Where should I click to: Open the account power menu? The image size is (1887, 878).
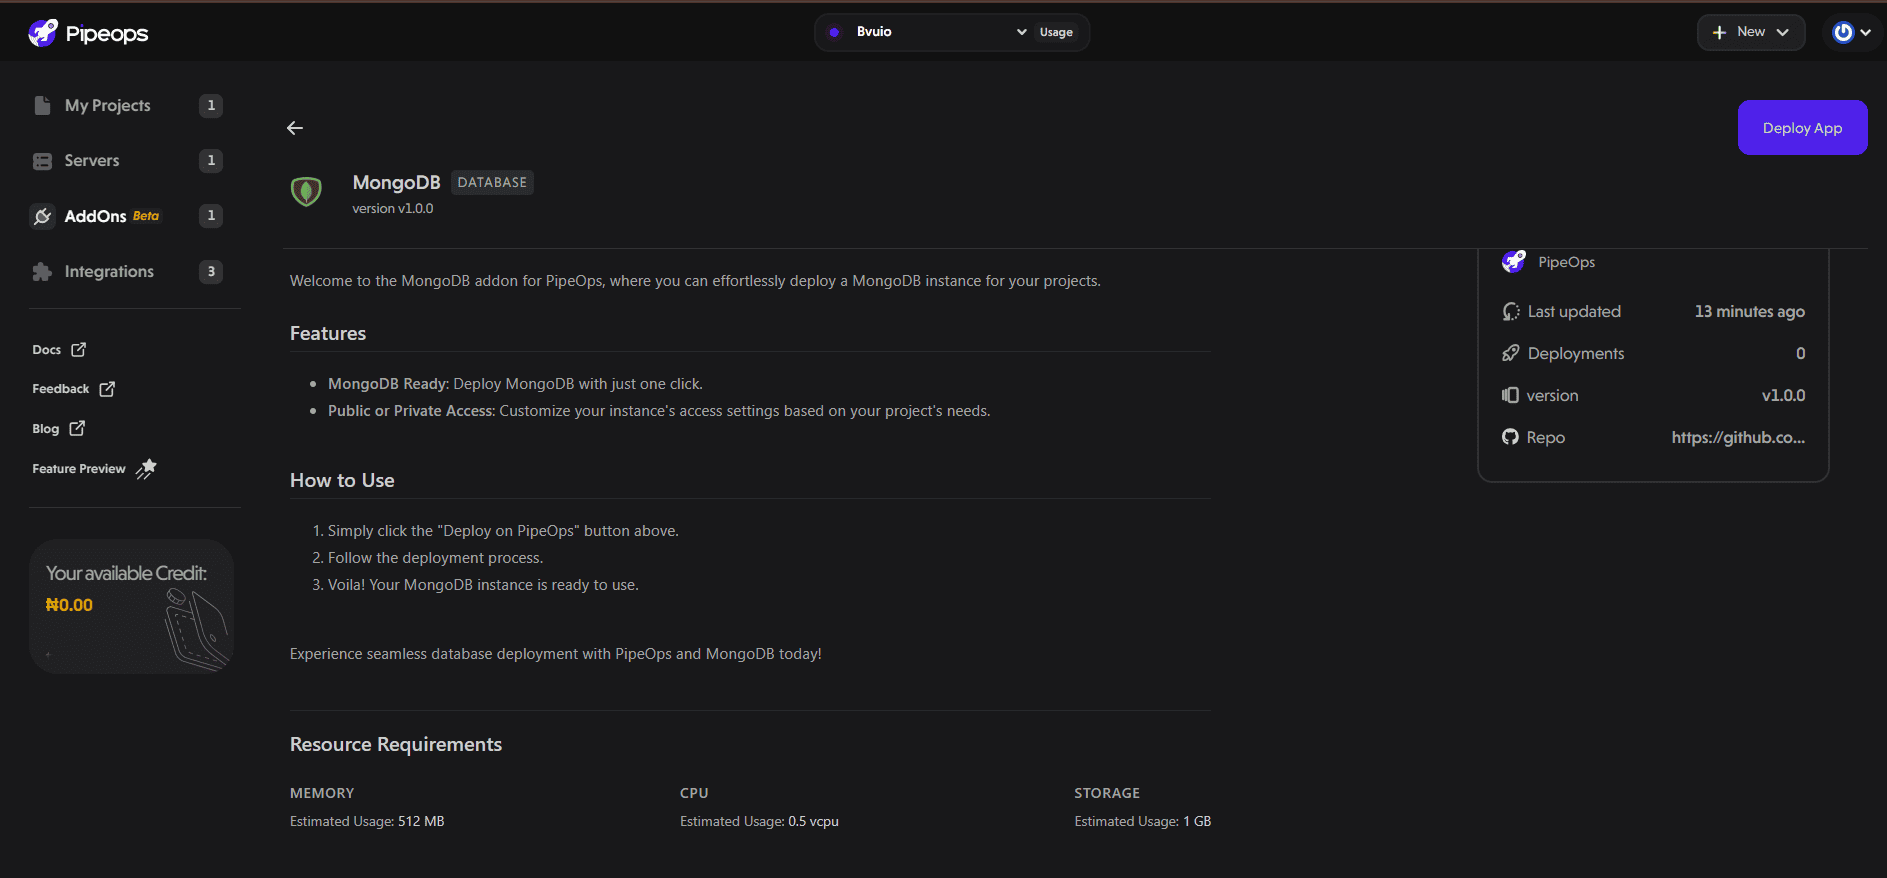coord(1851,32)
